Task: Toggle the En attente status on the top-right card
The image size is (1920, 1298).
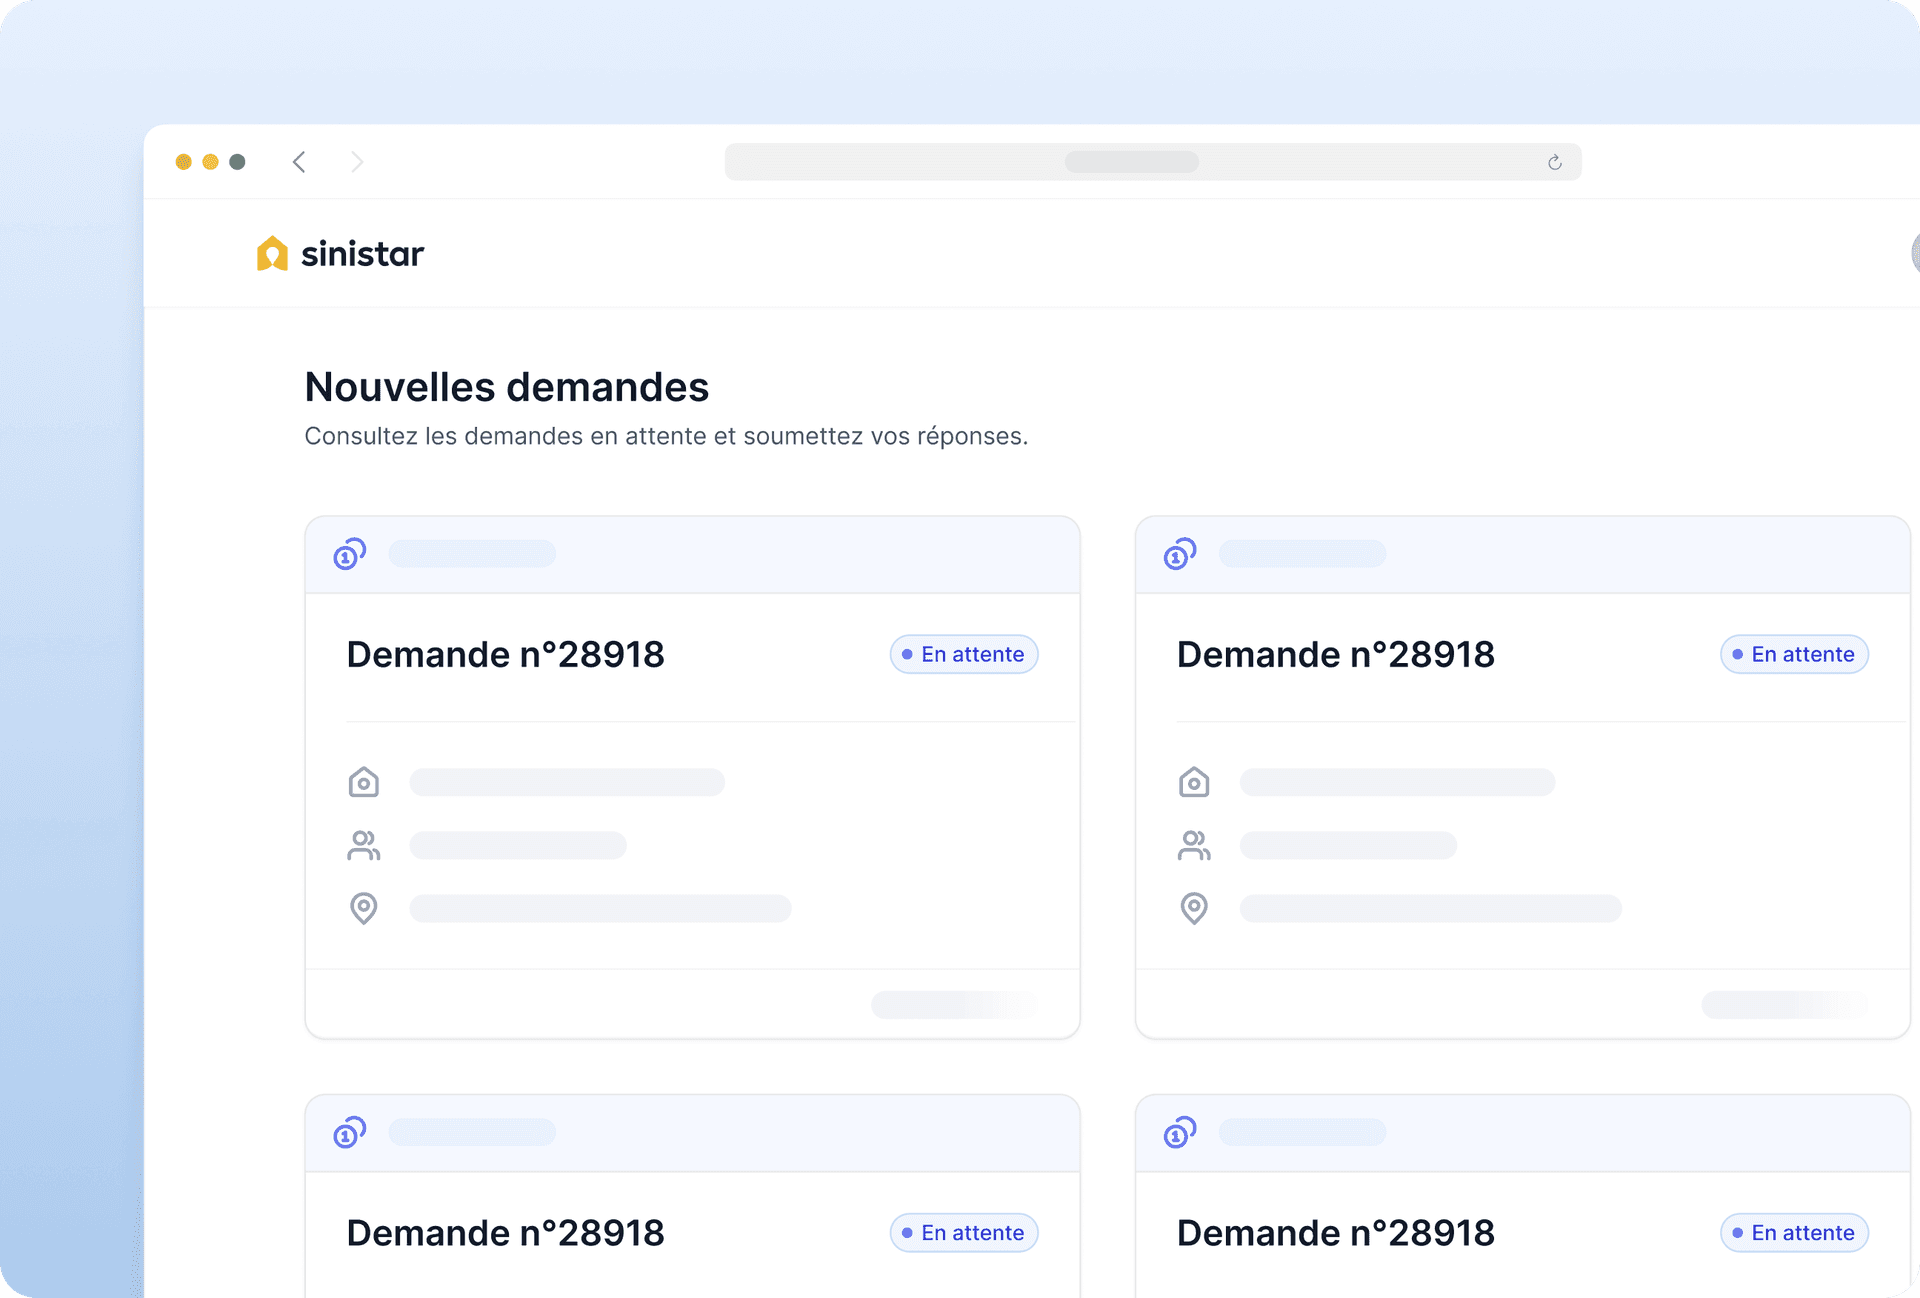Action: [x=1793, y=654]
